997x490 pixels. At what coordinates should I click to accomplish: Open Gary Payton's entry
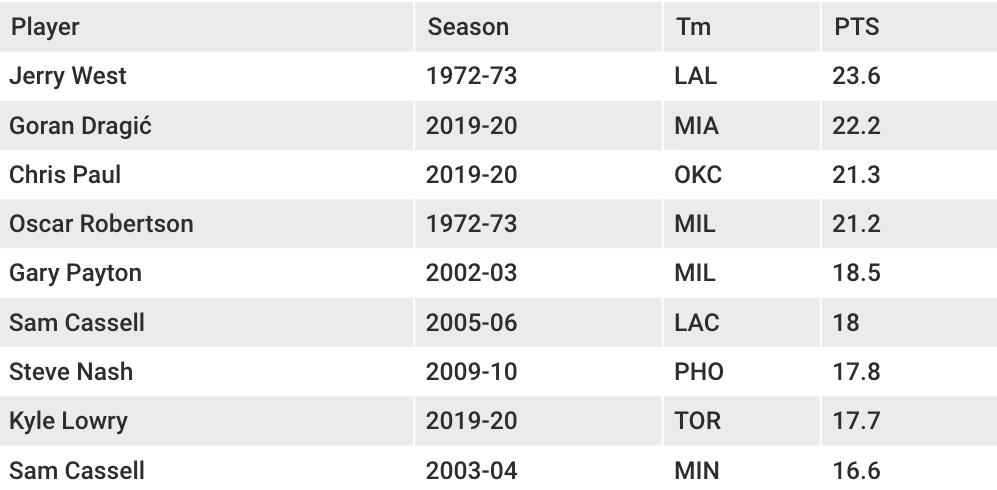pyautogui.click(x=75, y=273)
